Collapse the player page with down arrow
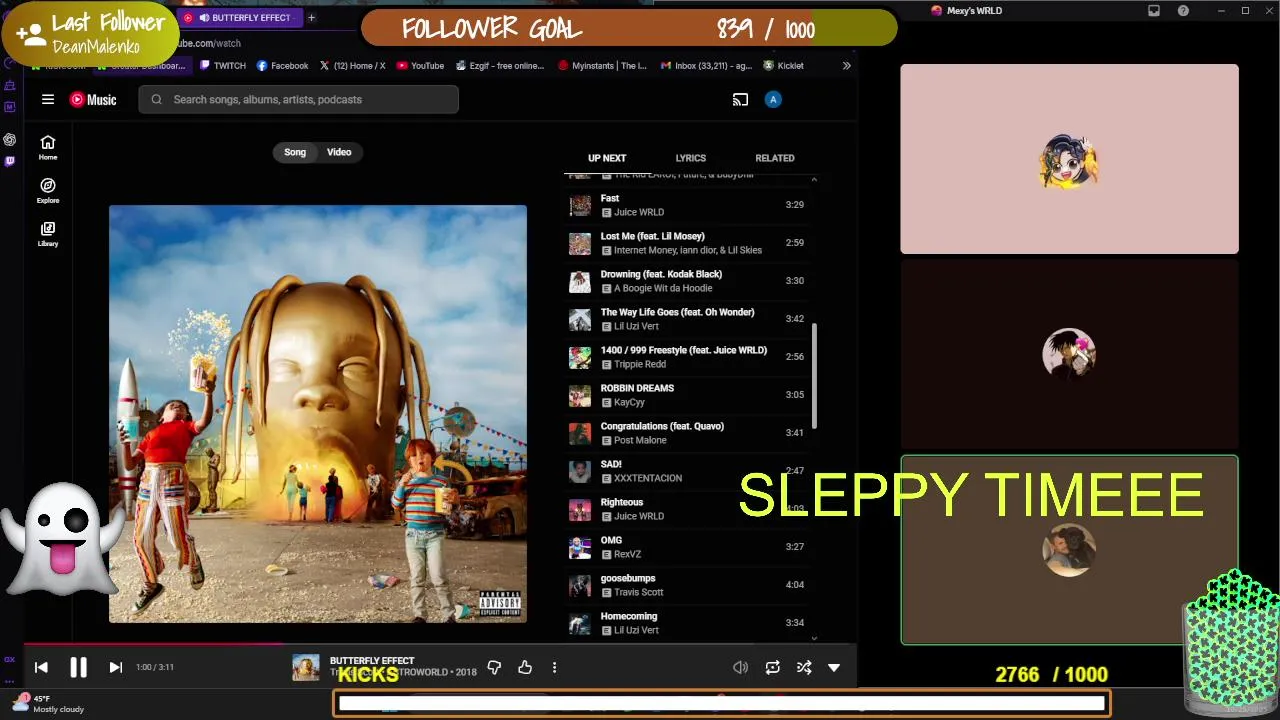The height and width of the screenshot is (720, 1280). pyautogui.click(x=834, y=667)
